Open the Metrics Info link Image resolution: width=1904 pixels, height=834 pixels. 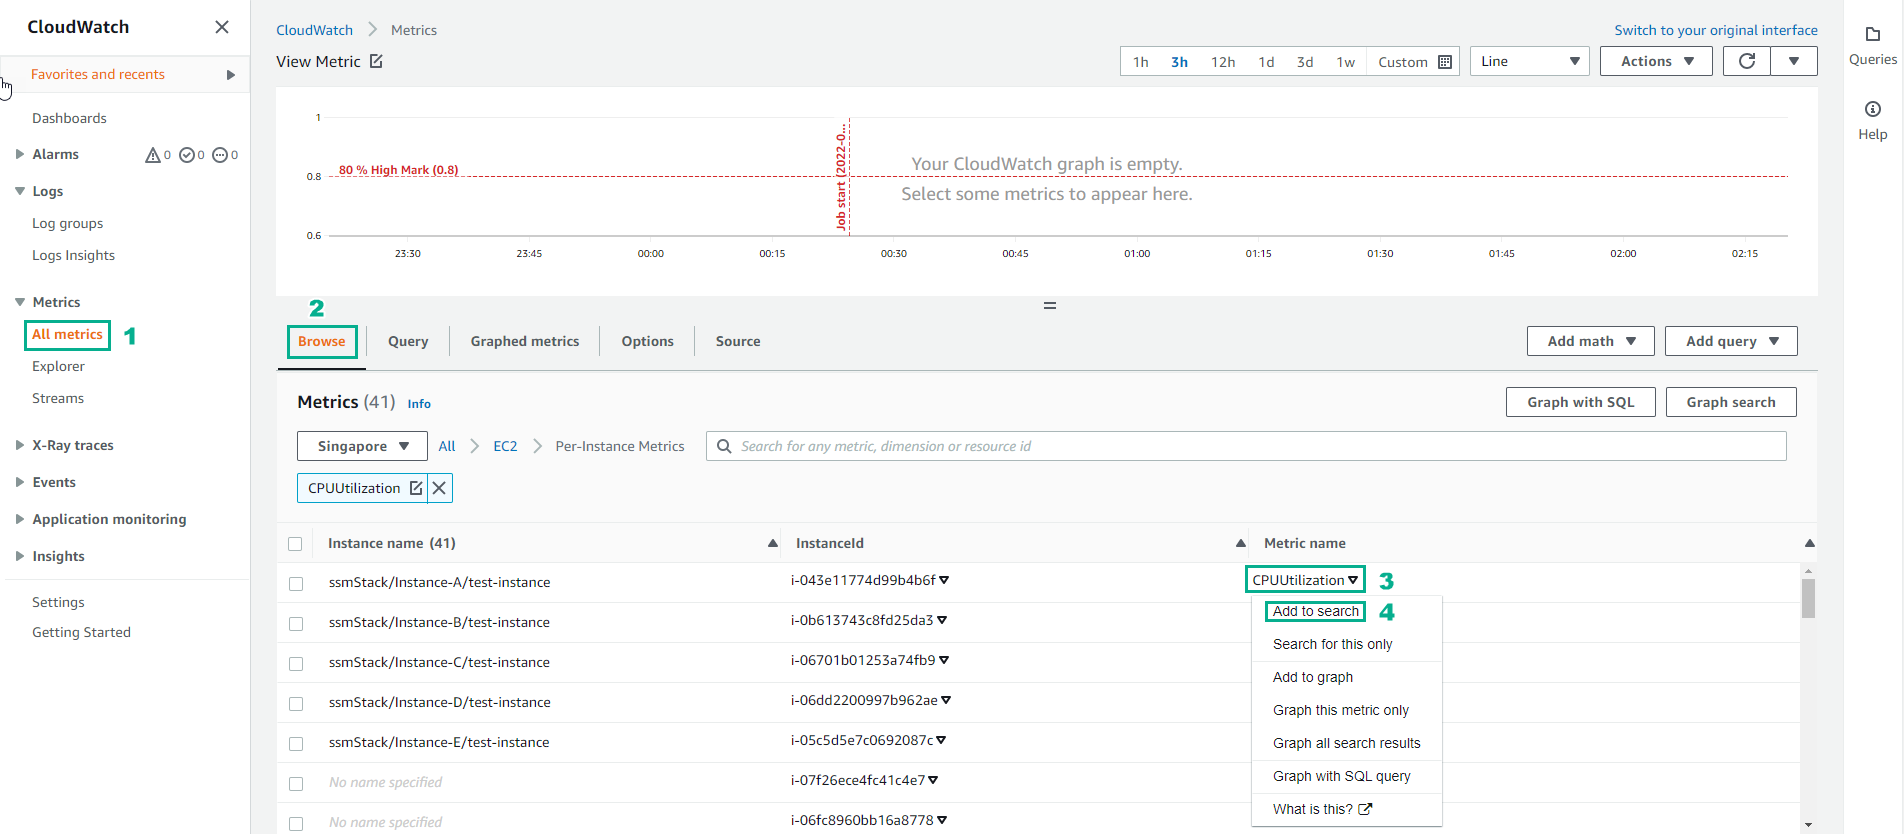(419, 404)
